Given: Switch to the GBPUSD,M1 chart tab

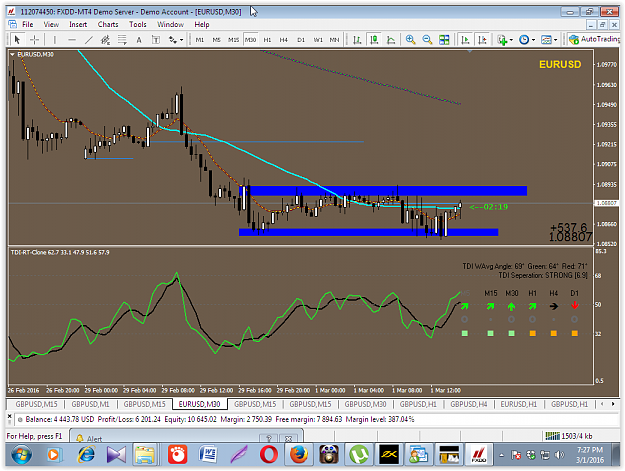Looking at the screenshot, I should [90, 404].
